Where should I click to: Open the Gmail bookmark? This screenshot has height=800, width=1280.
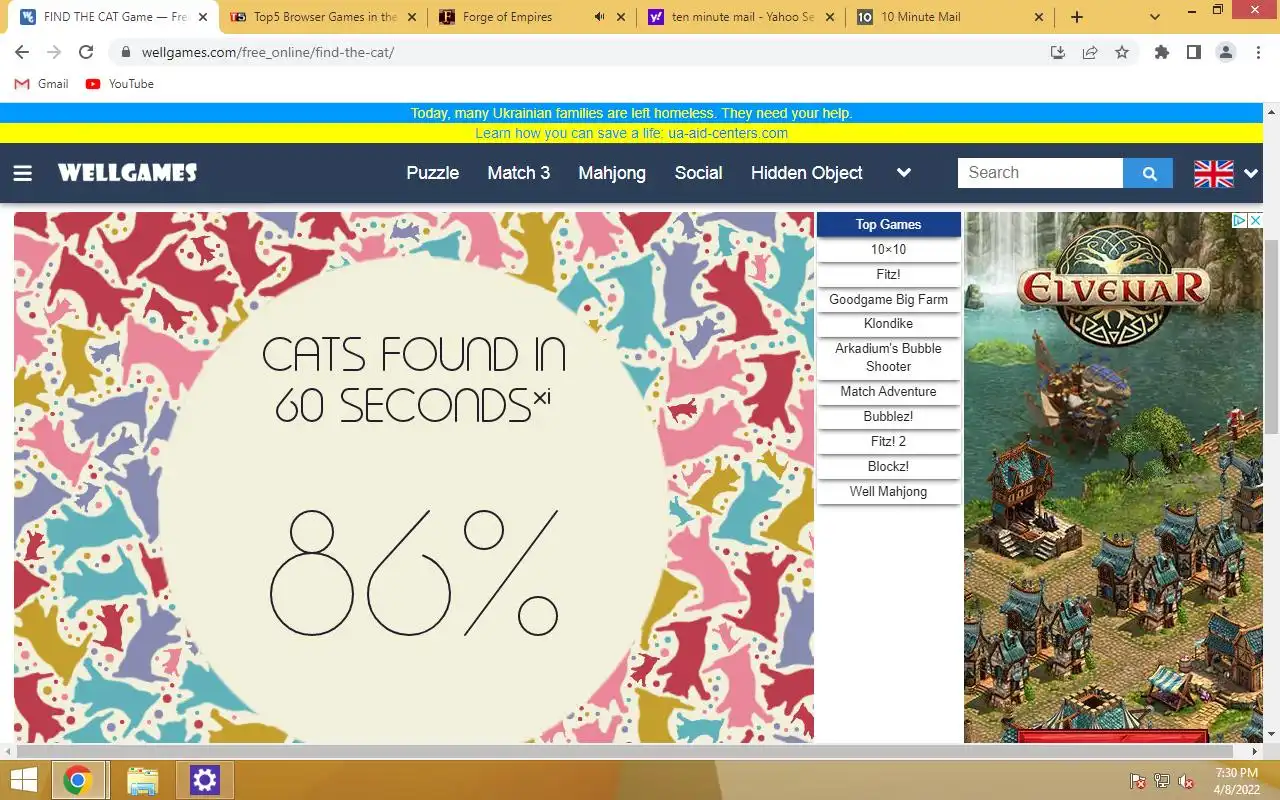point(42,84)
